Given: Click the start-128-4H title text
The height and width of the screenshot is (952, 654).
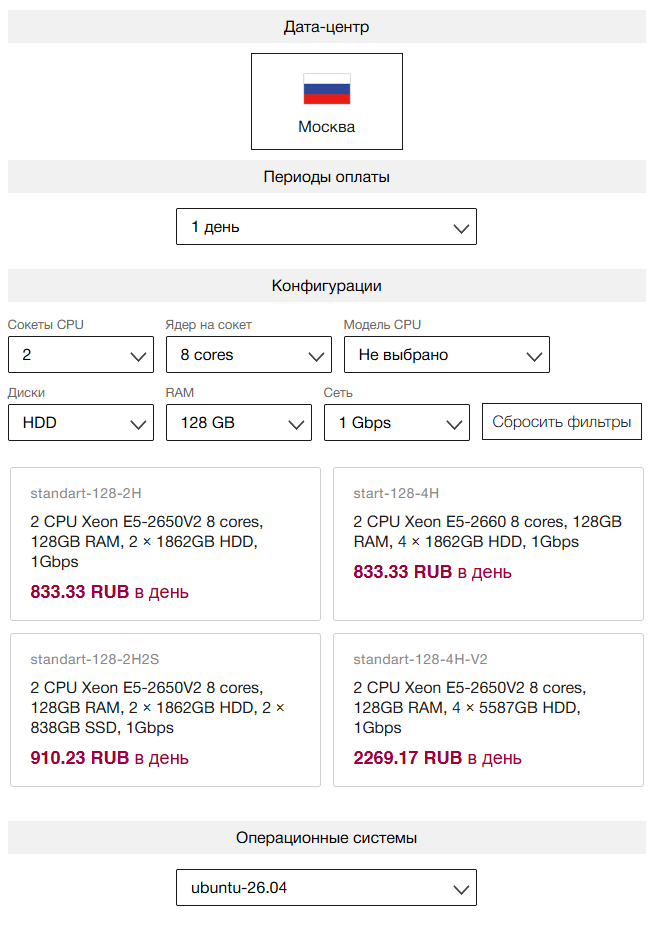Looking at the screenshot, I should click(396, 493).
